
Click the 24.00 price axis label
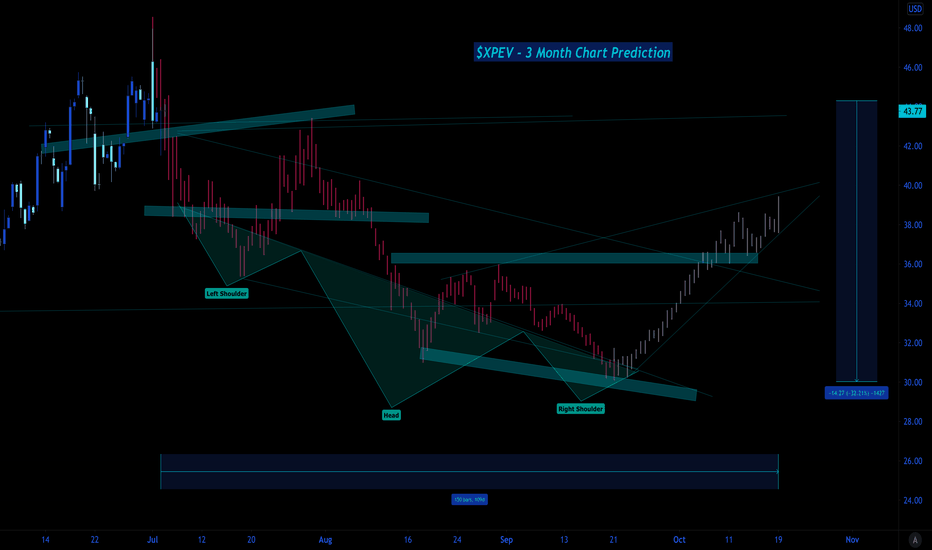coord(913,500)
